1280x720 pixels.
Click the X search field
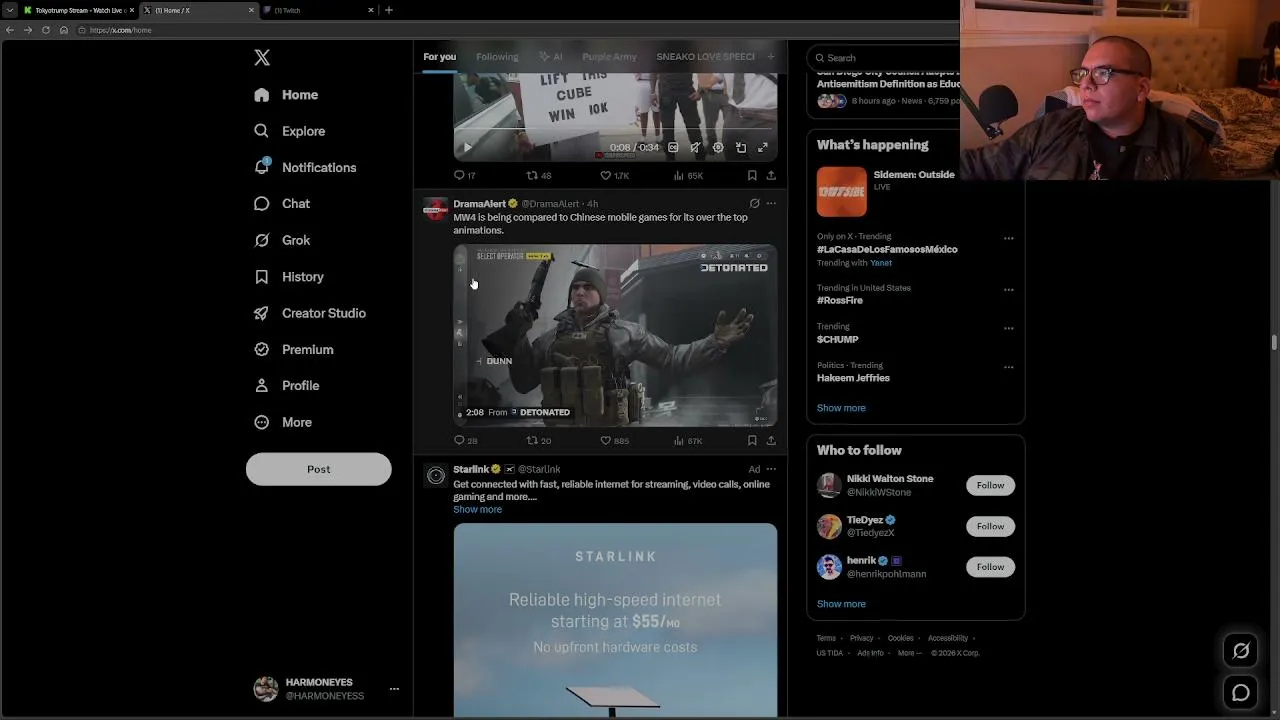tap(885, 58)
